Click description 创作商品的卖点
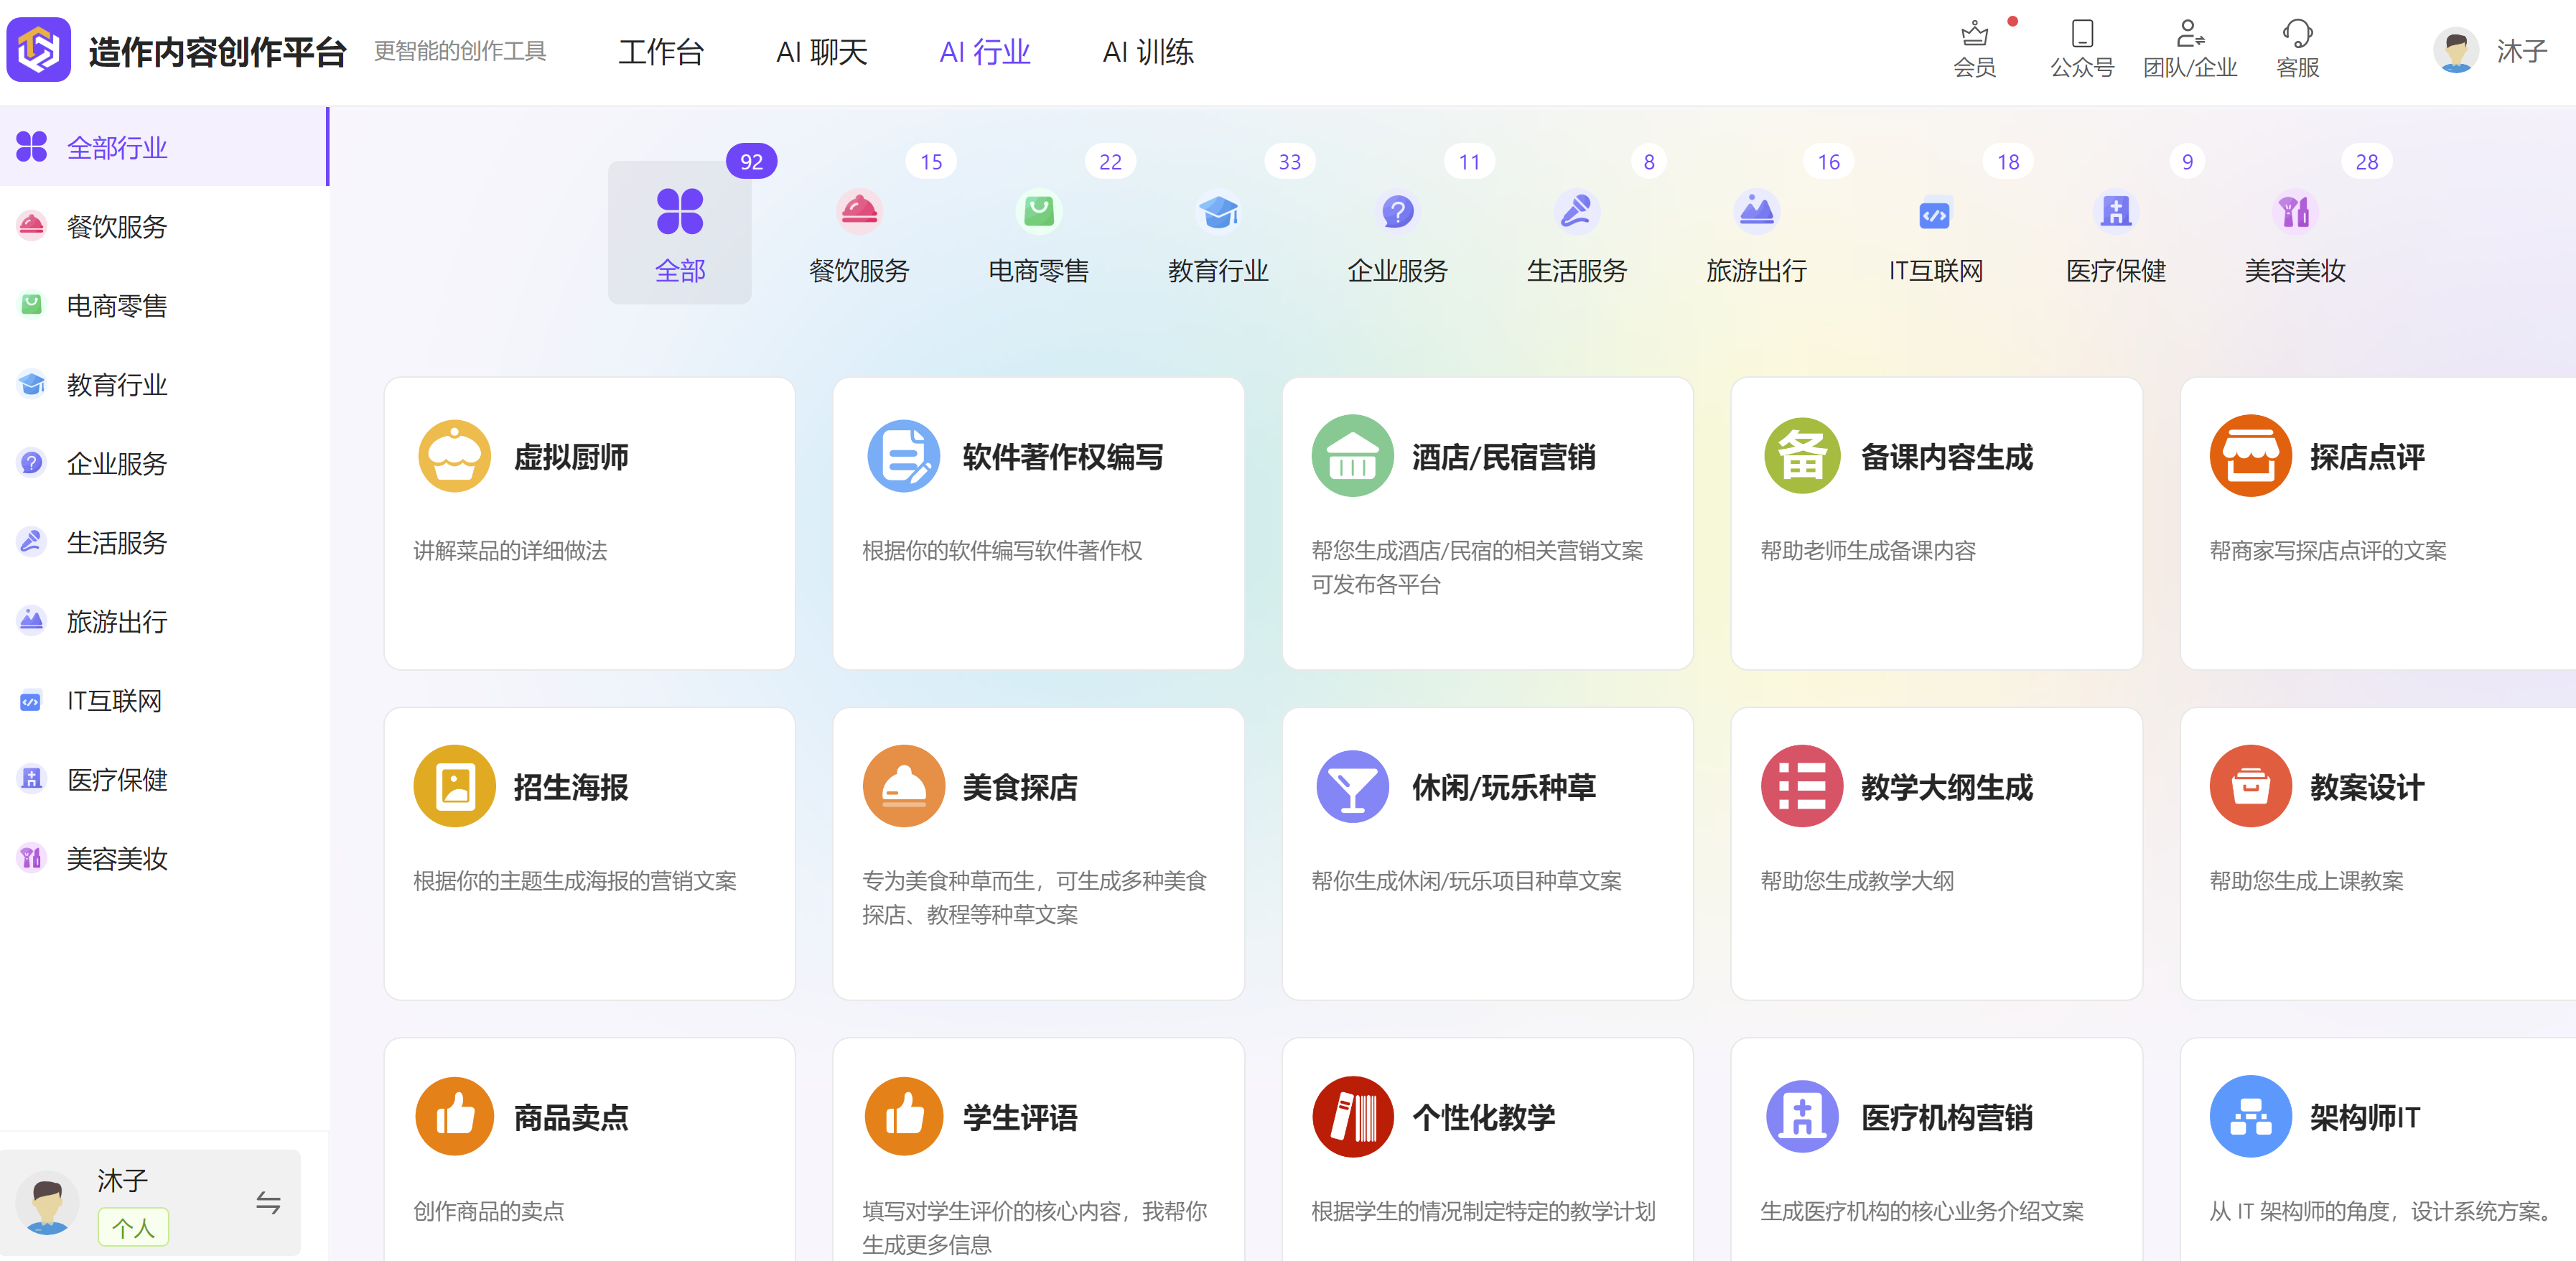Viewport: 2576px width, 1261px height. click(488, 1211)
